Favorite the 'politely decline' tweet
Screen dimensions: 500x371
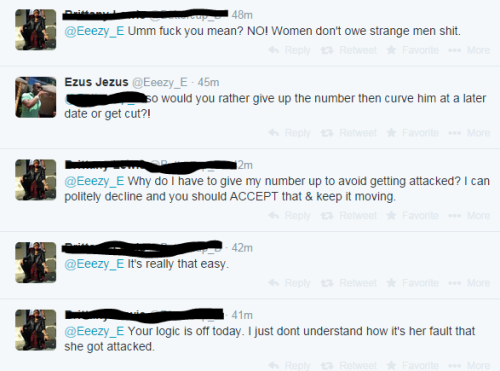coord(413,216)
